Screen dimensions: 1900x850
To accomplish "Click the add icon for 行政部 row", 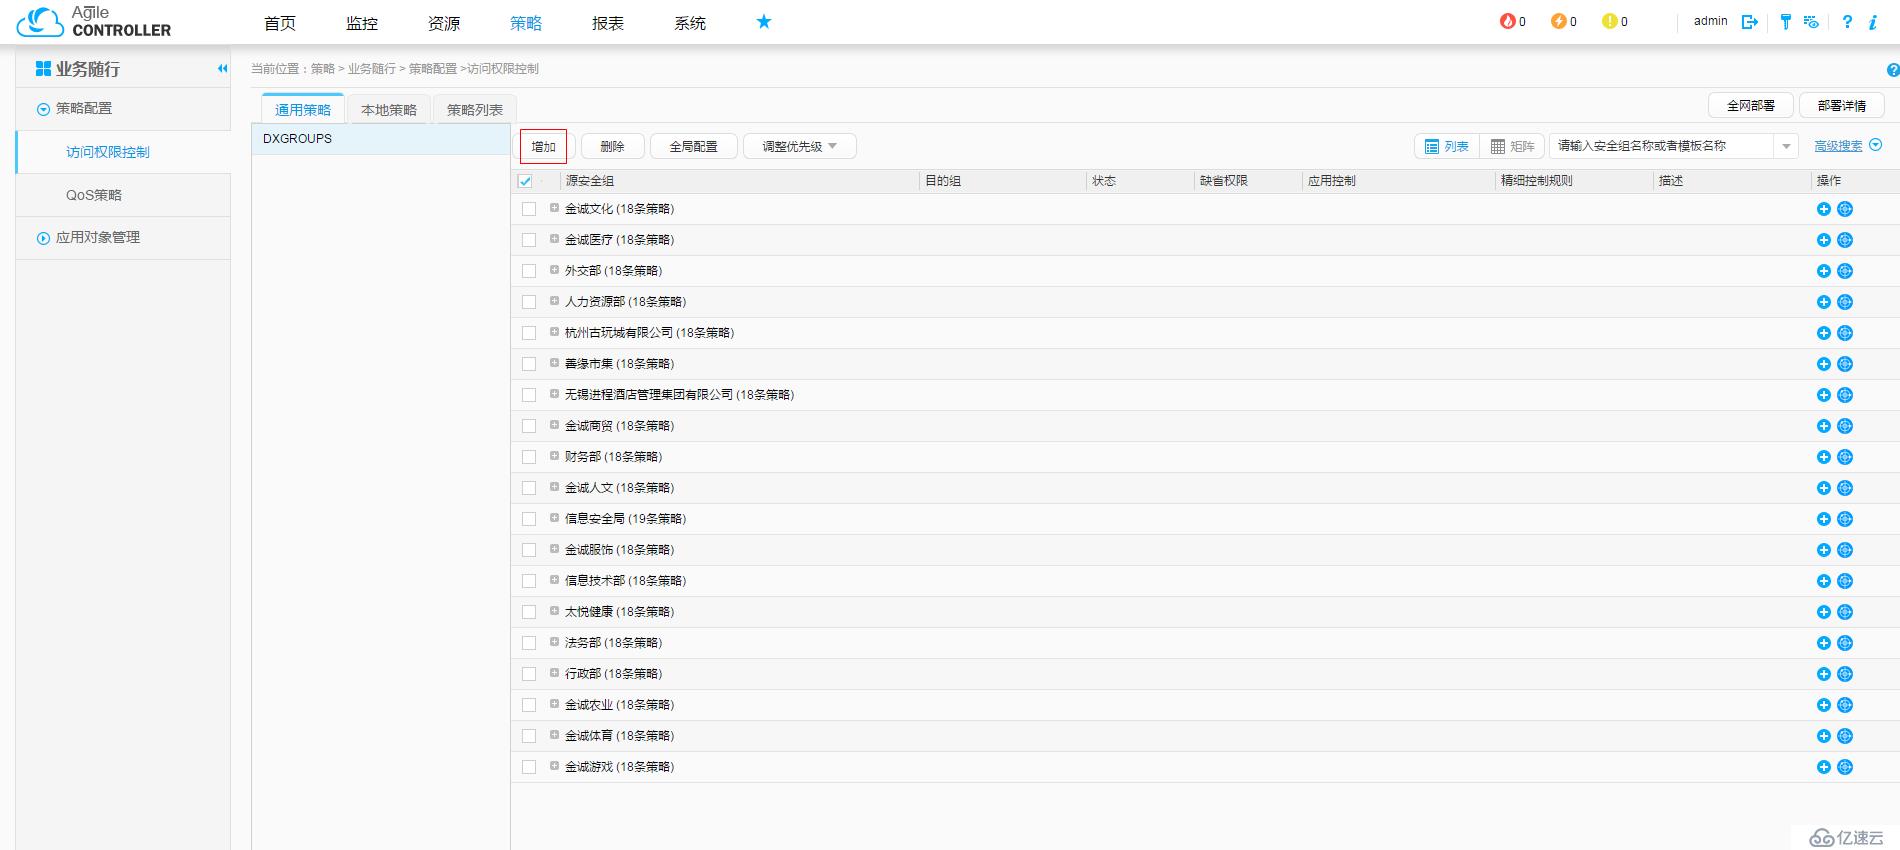I will pyautogui.click(x=1823, y=674).
